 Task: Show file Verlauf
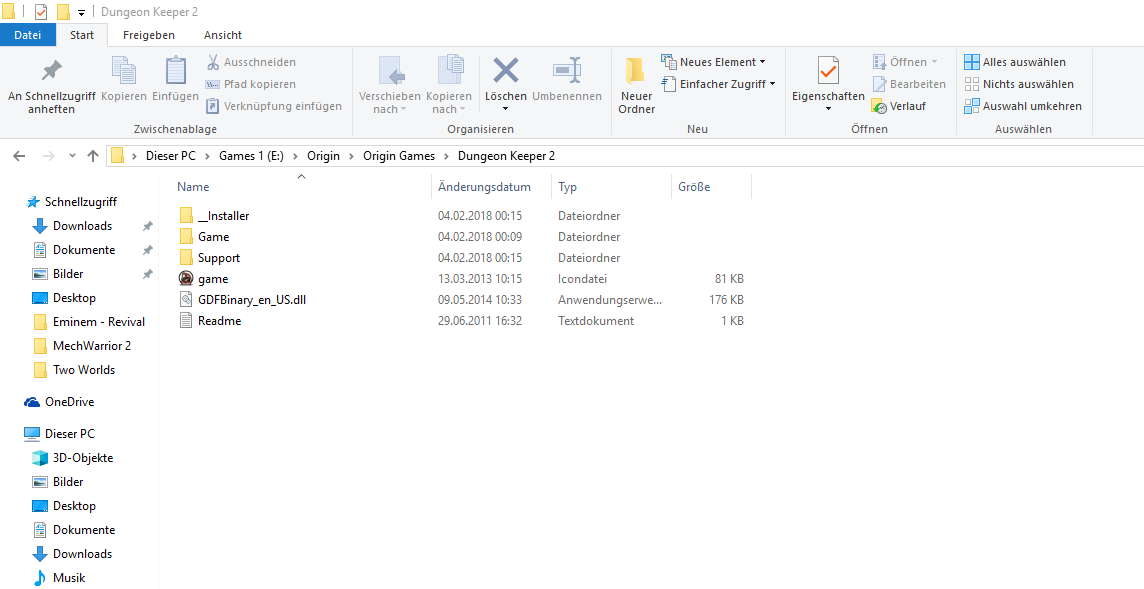pyautogui.click(x=899, y=106)
